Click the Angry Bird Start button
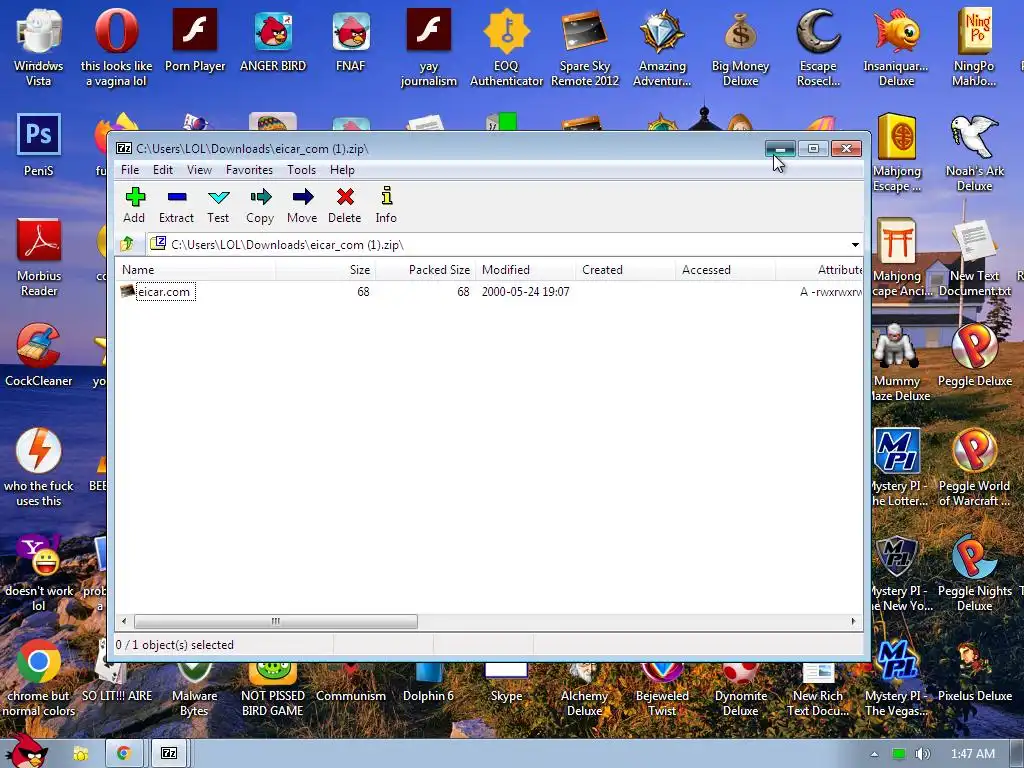 pos(26,751)
